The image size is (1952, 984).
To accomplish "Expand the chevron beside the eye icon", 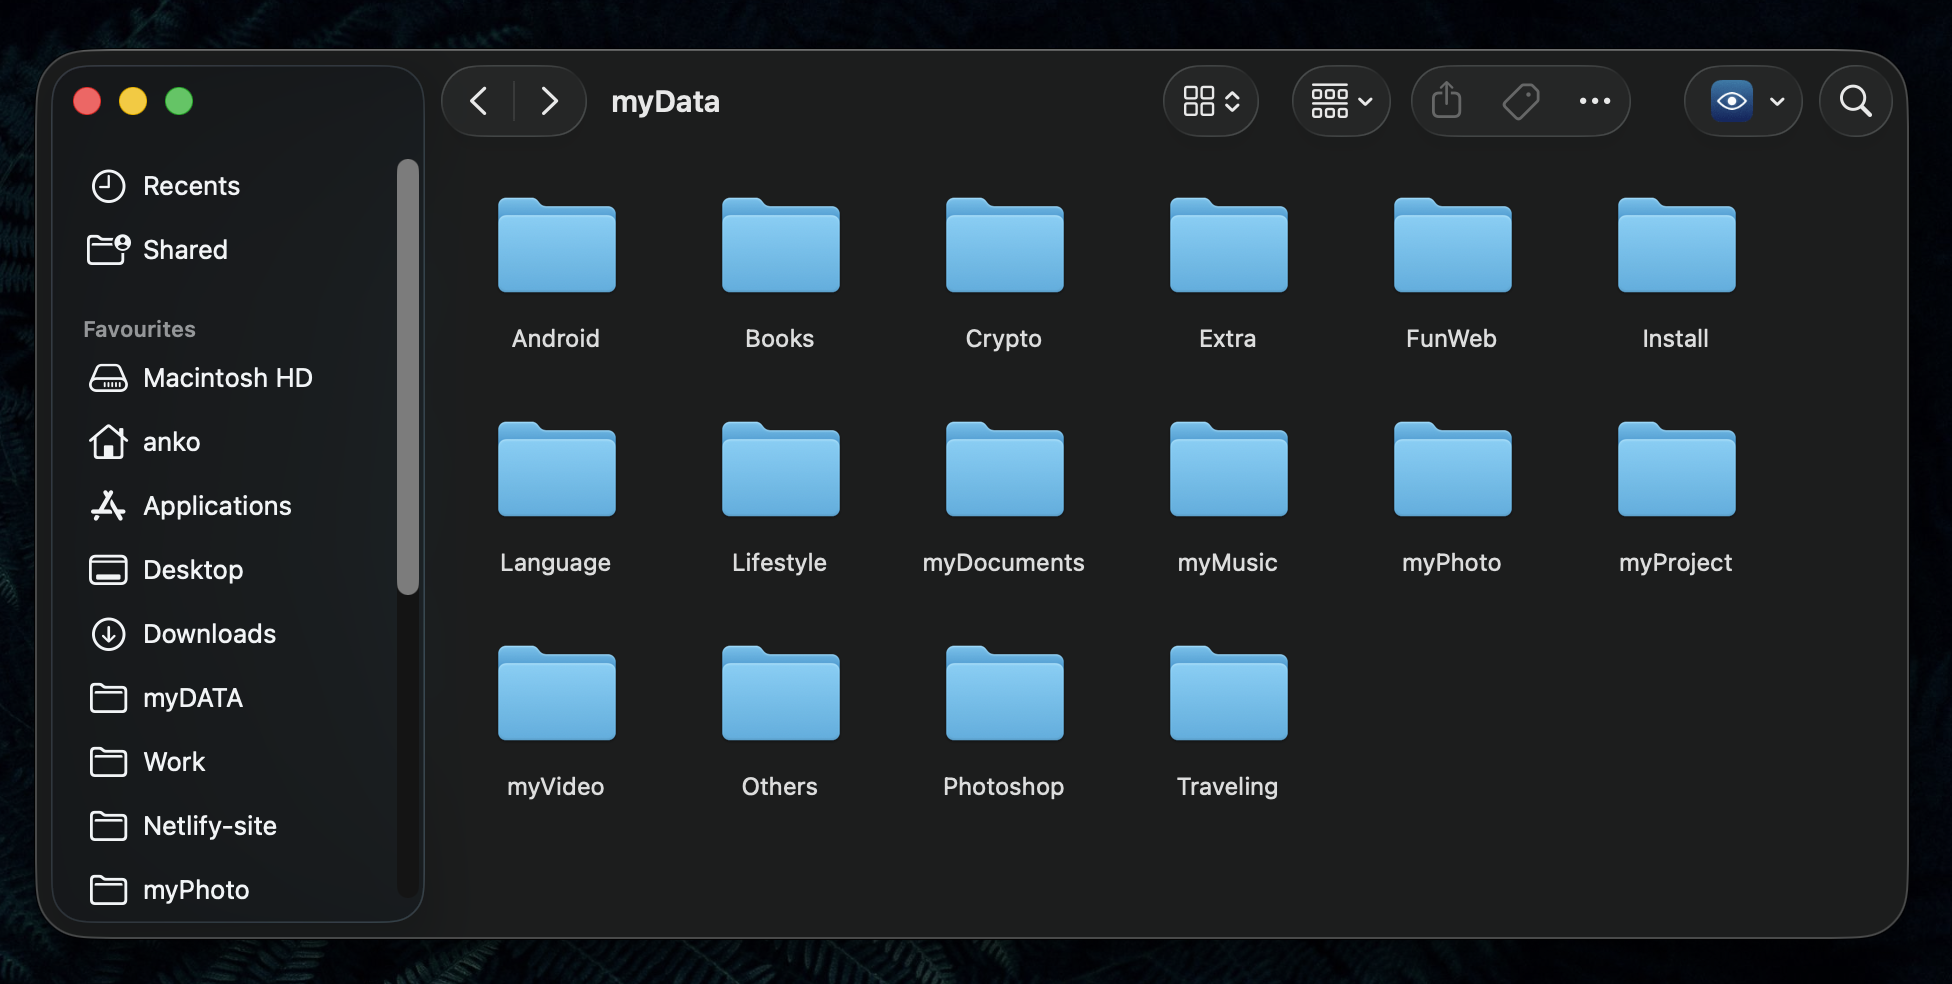I will click(x=1777, y=101).
